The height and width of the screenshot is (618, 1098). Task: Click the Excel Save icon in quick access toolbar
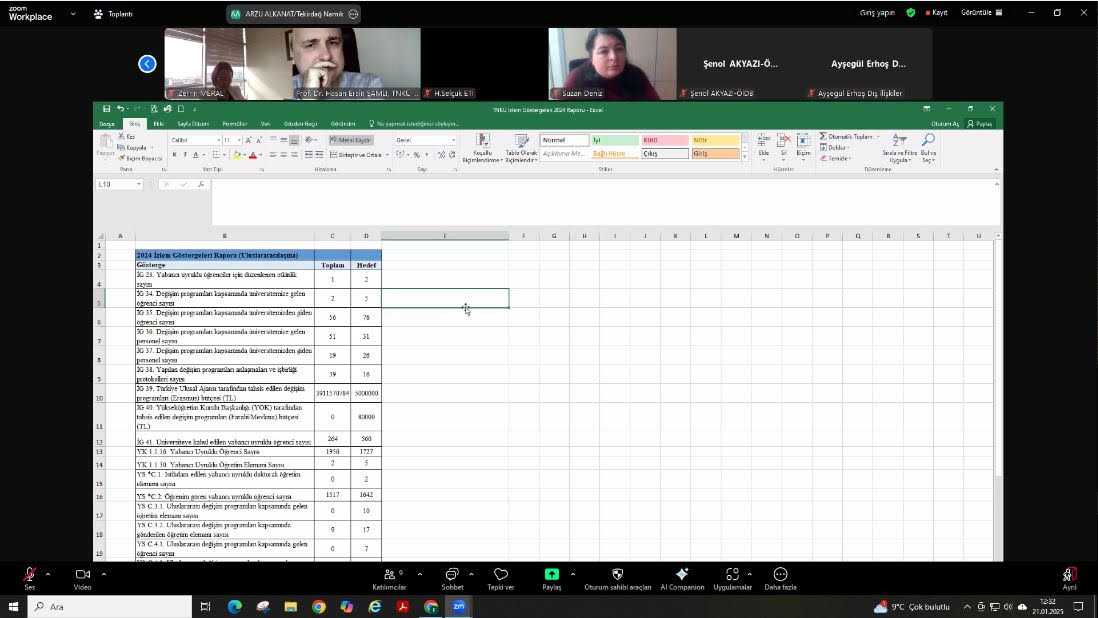click(x=106, y=109)
